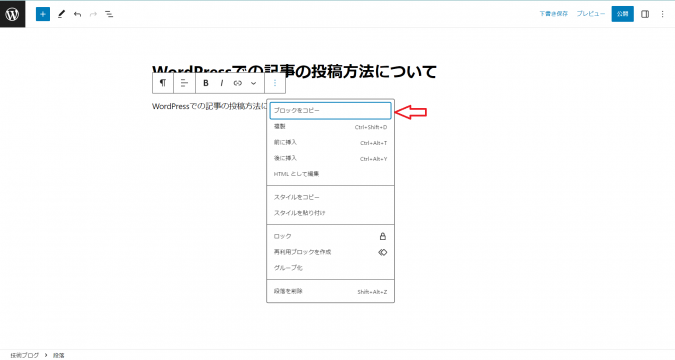Image resolution: width=675 pixels, height=360 pixels.
Task: Select HTML として編集 option
Action: 330,174
